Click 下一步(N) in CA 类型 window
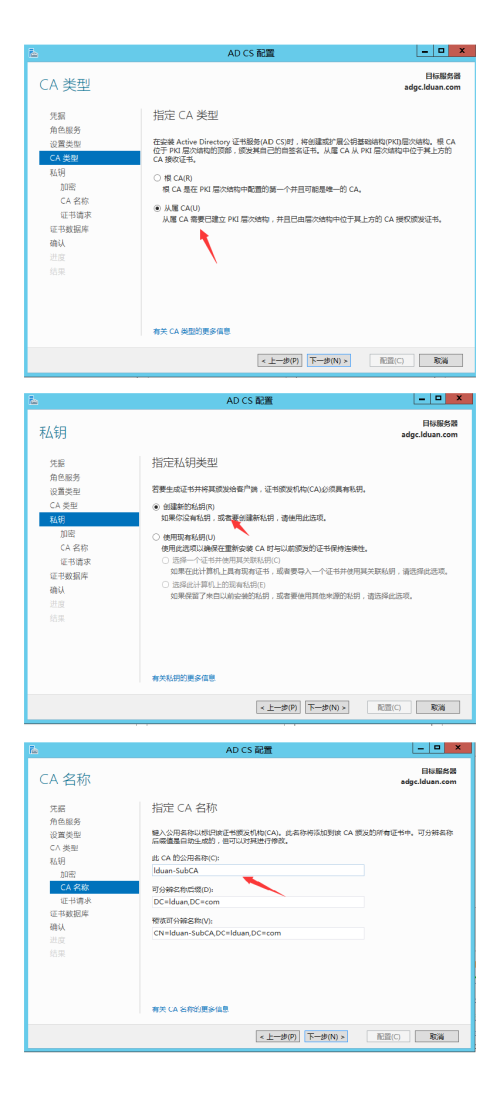The width and height of the screenshot is (500, 1105). [x=328, y=360]
